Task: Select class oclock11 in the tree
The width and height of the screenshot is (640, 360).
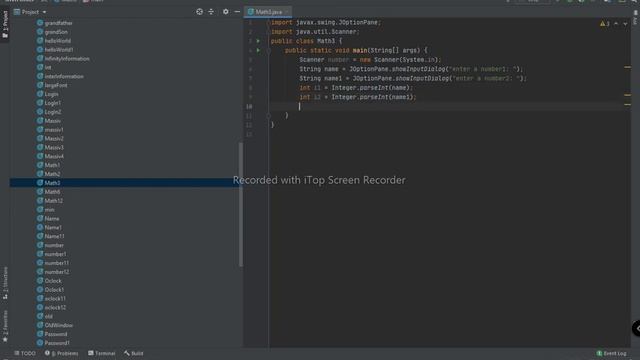Action: tap(51, 298)
